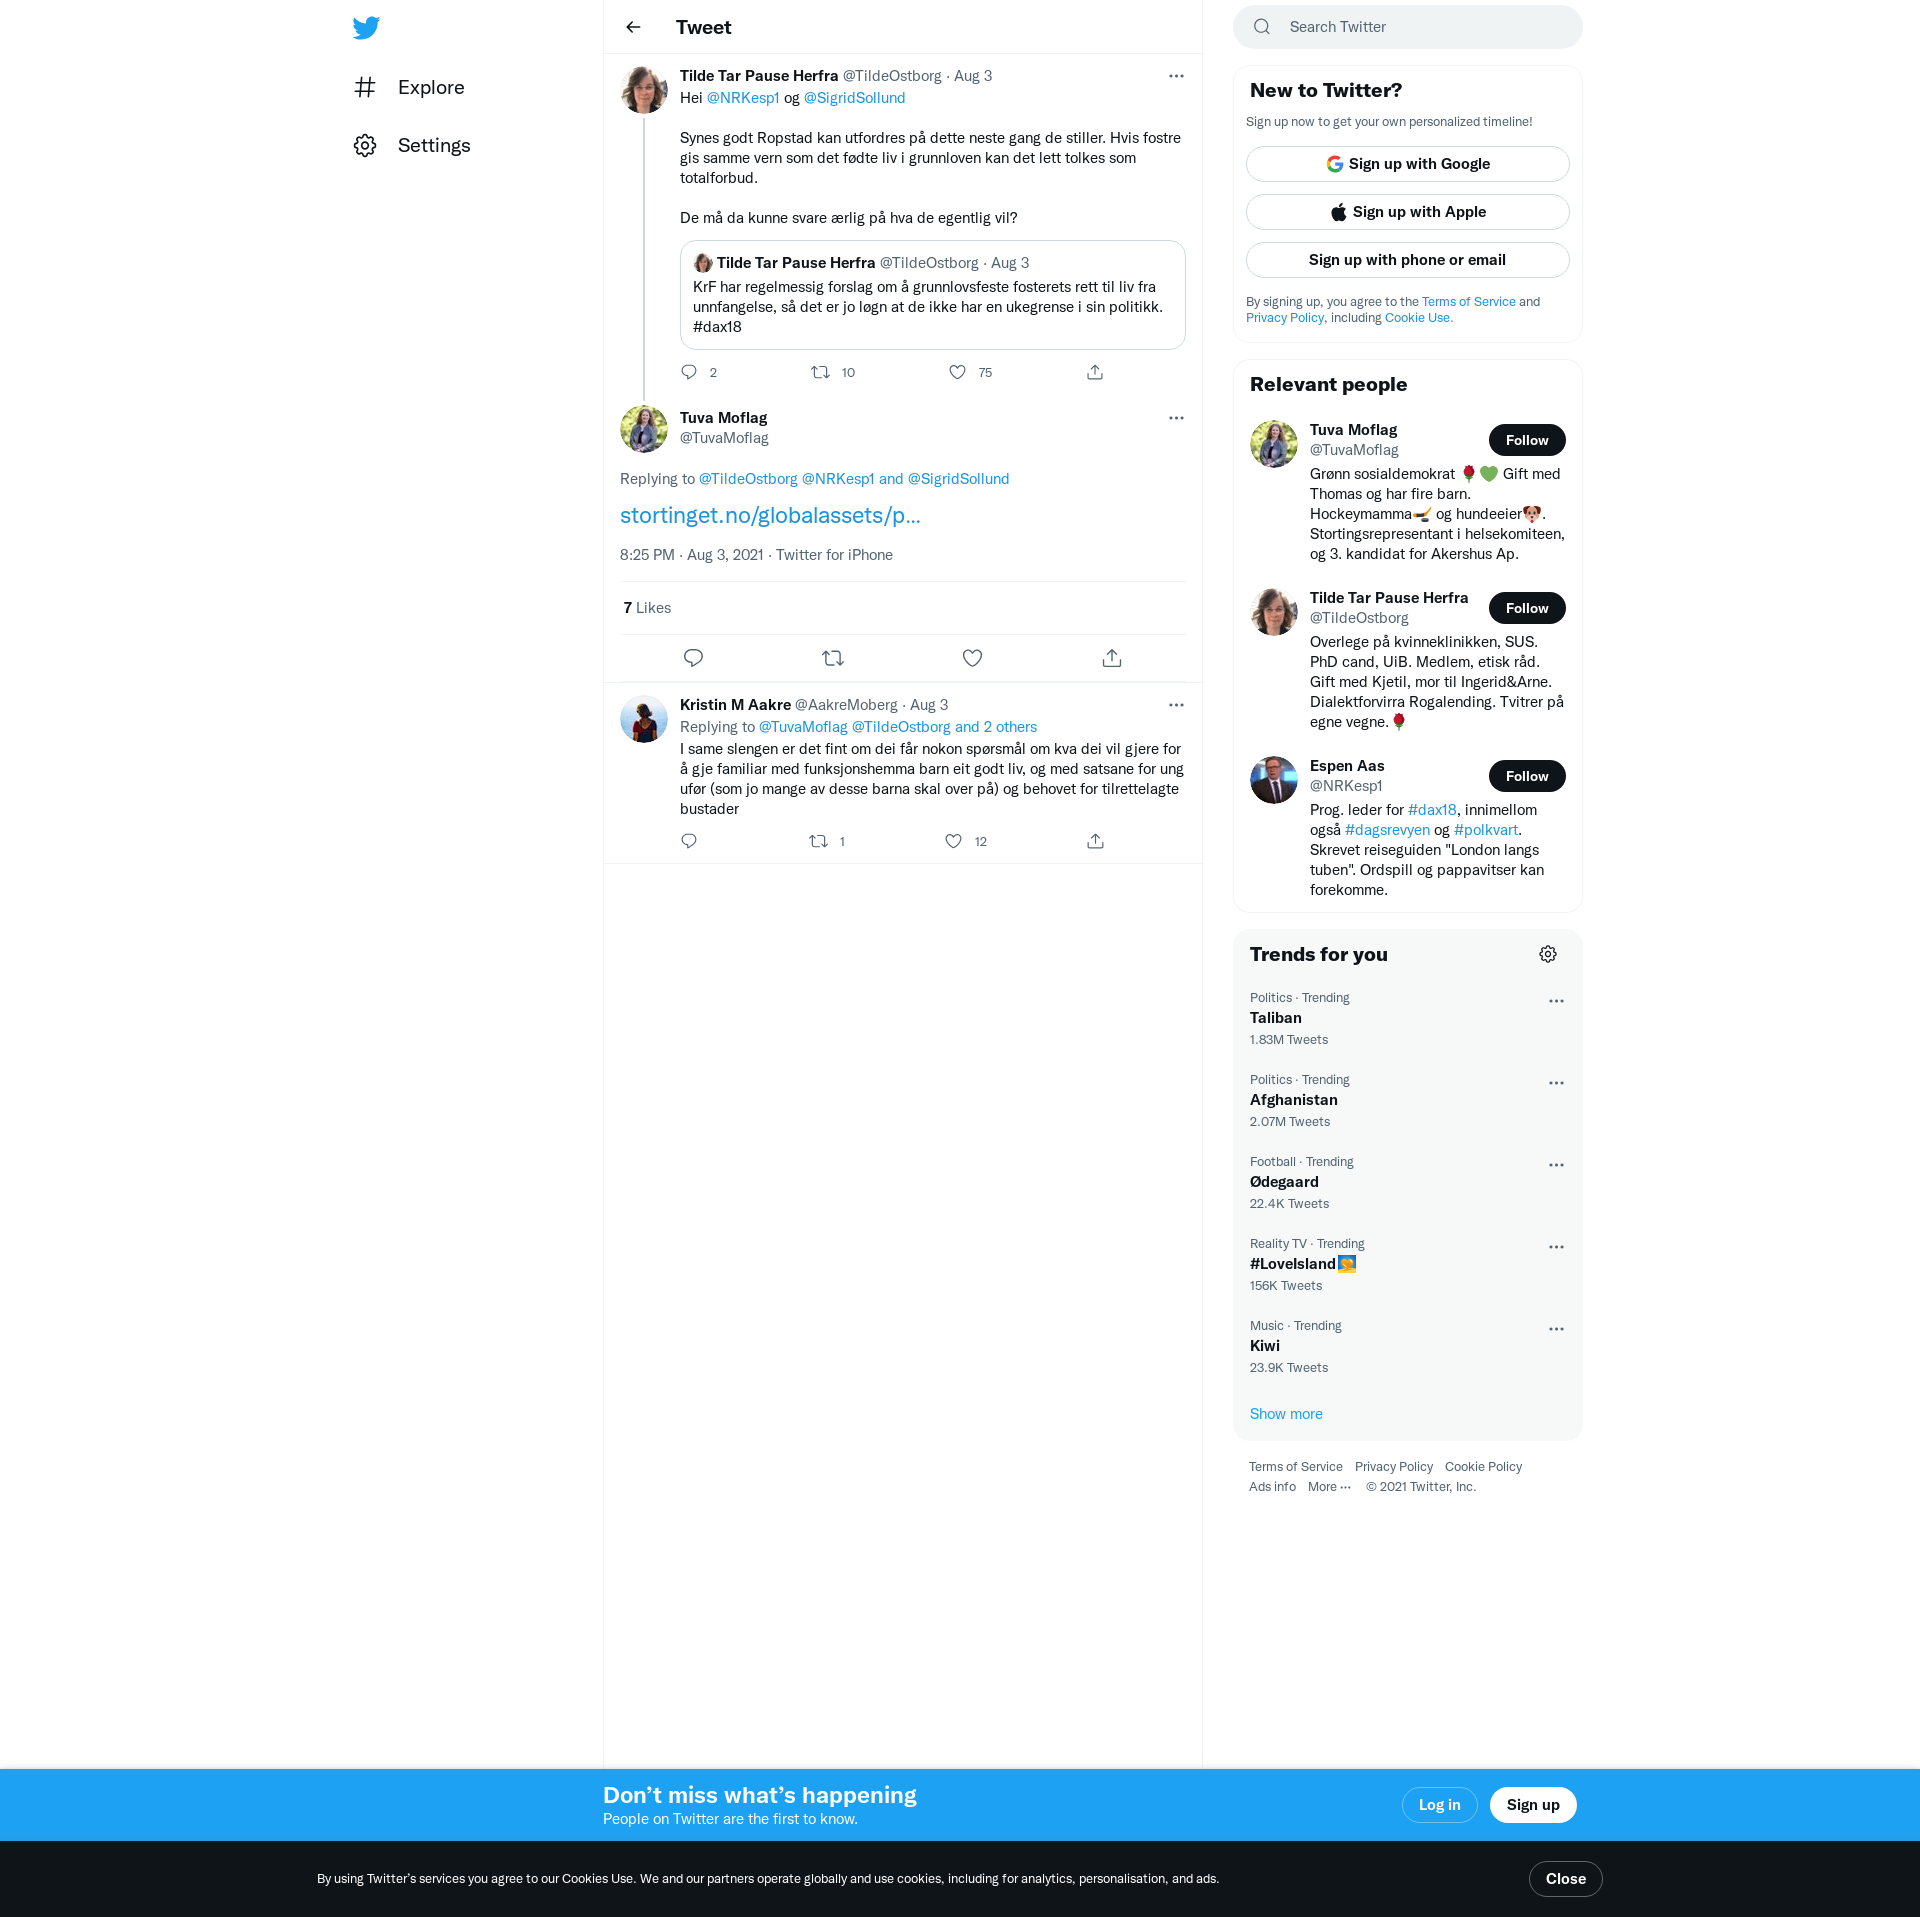Screen dimensions: 1920x1917
Task: Open the quoted tweet by Tilde Tar Pause Herfra
Action: point(933,295)
